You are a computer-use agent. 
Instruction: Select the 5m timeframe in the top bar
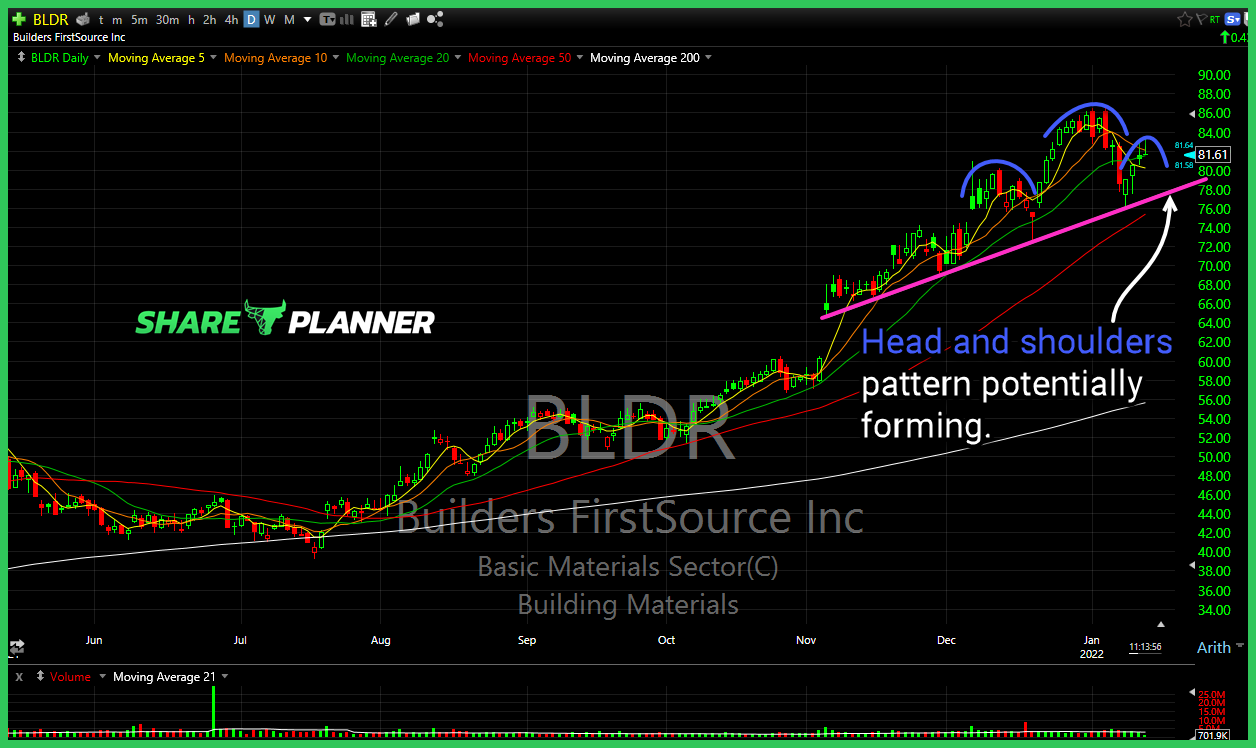pyautogui.click(x=139, y=18)
